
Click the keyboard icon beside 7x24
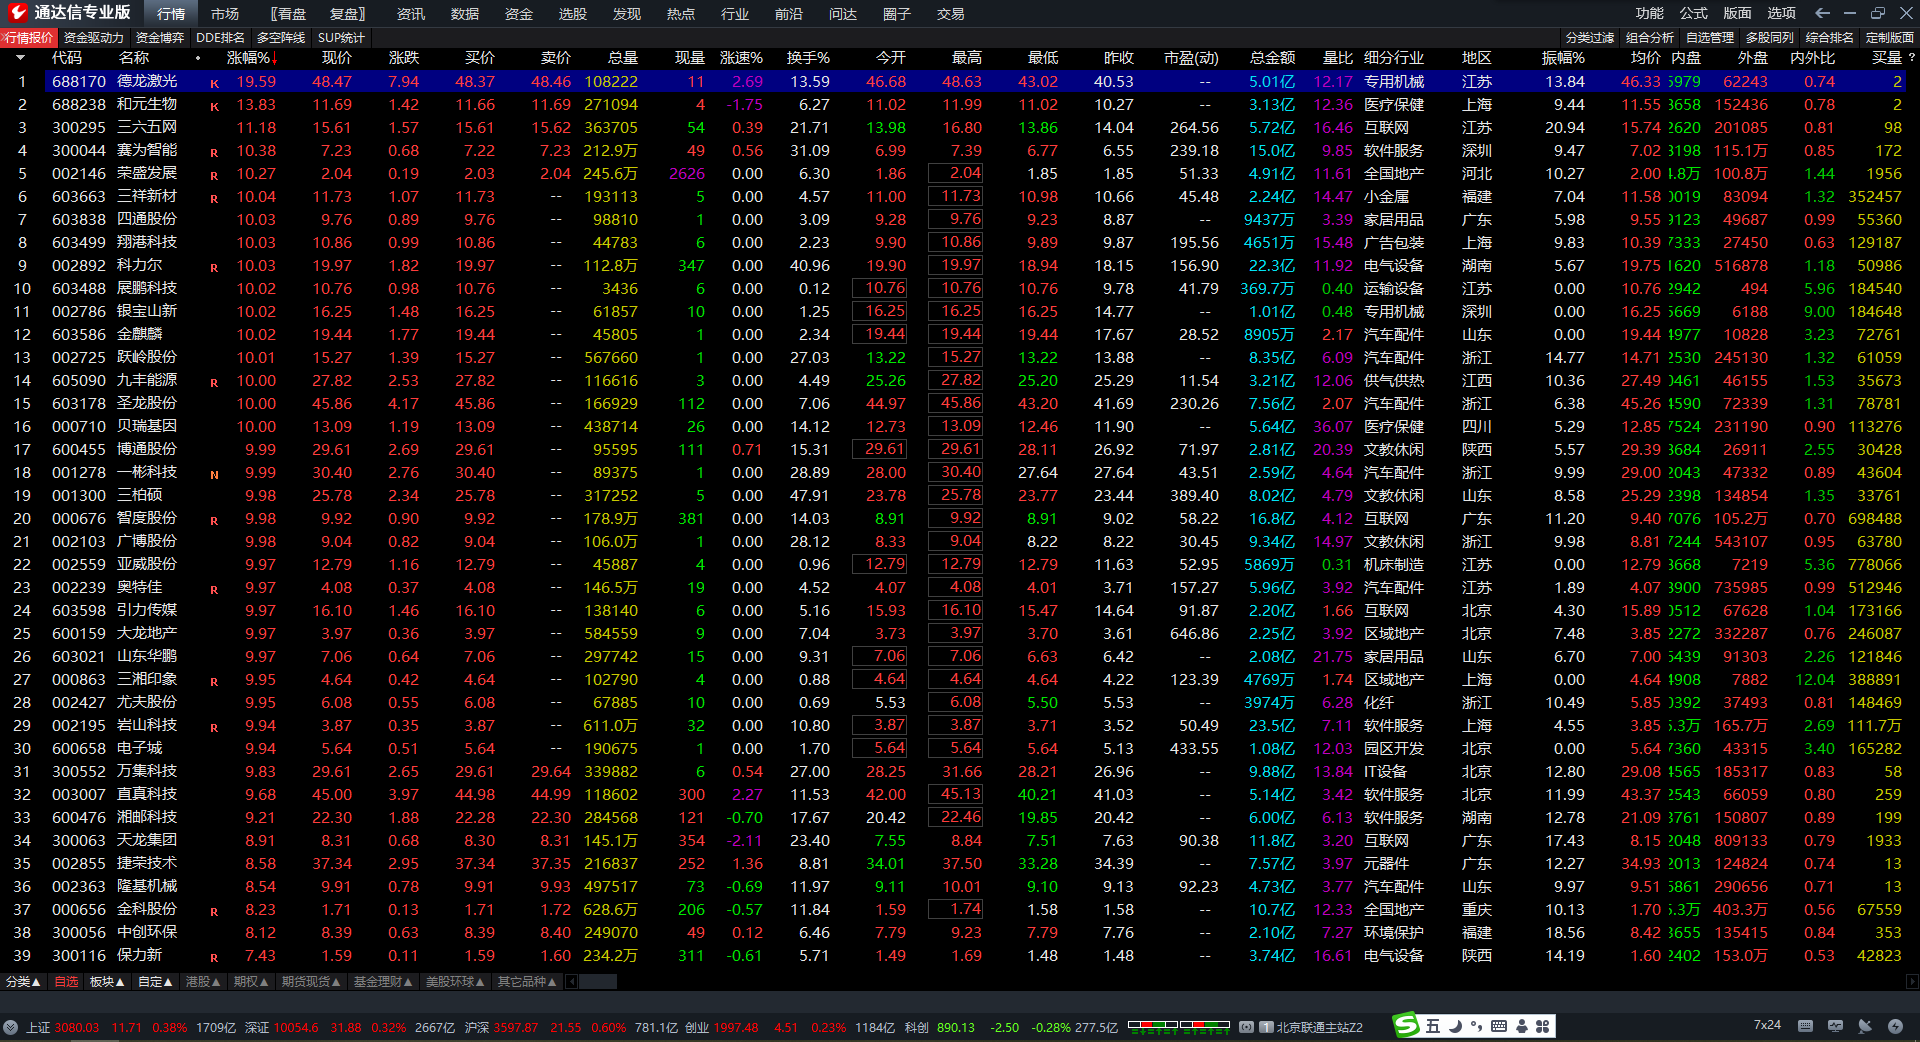[1805, 1026]
